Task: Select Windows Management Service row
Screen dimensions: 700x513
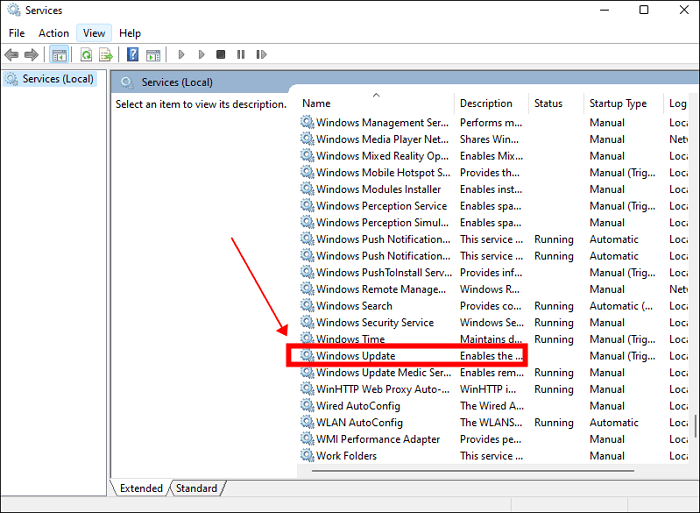Action: point(493,123)
